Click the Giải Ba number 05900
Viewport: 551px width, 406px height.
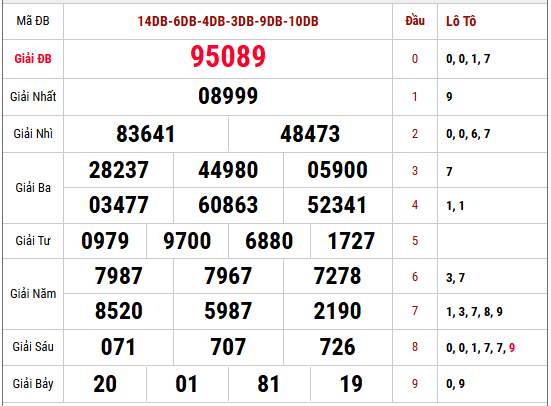pos(337,170)
